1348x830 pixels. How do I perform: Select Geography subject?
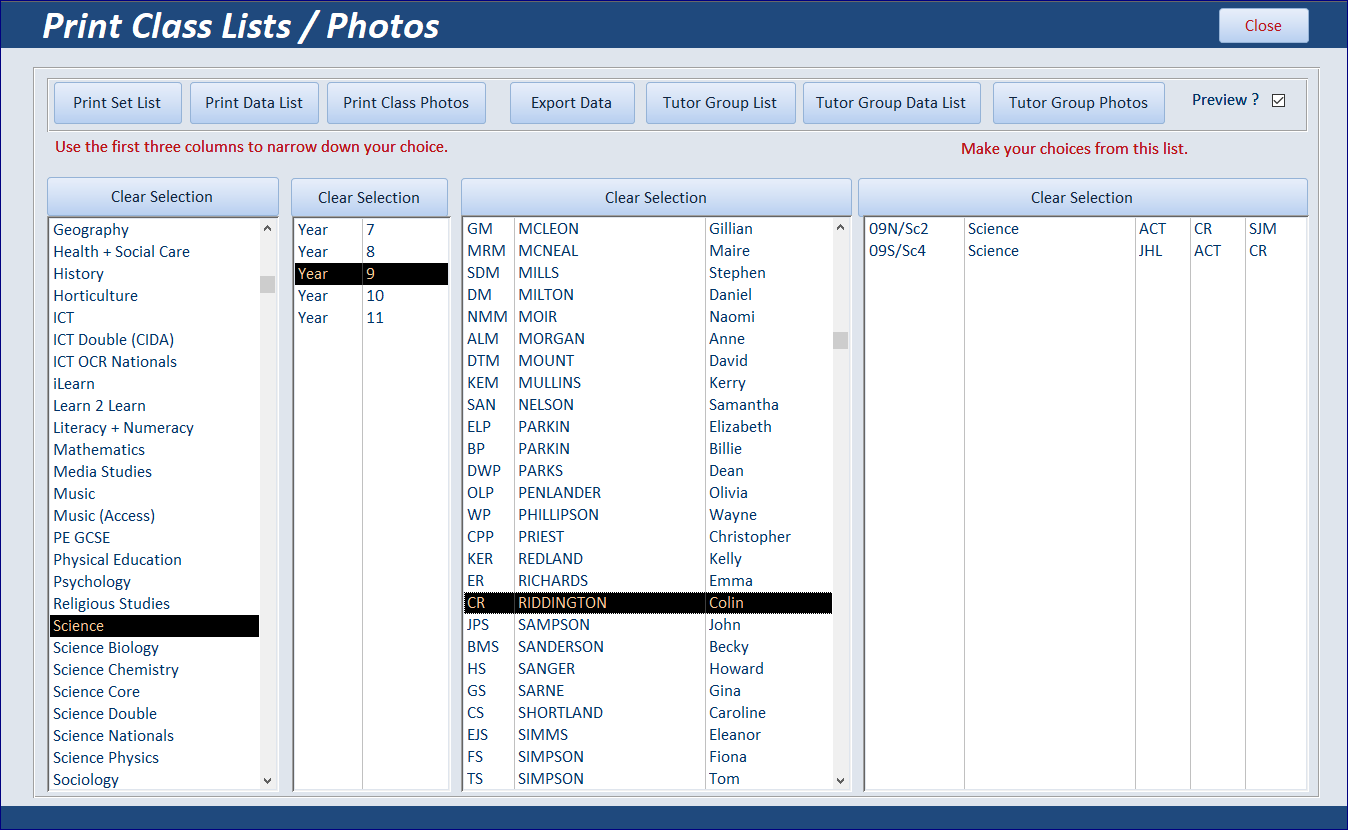[x=155, y=230]
